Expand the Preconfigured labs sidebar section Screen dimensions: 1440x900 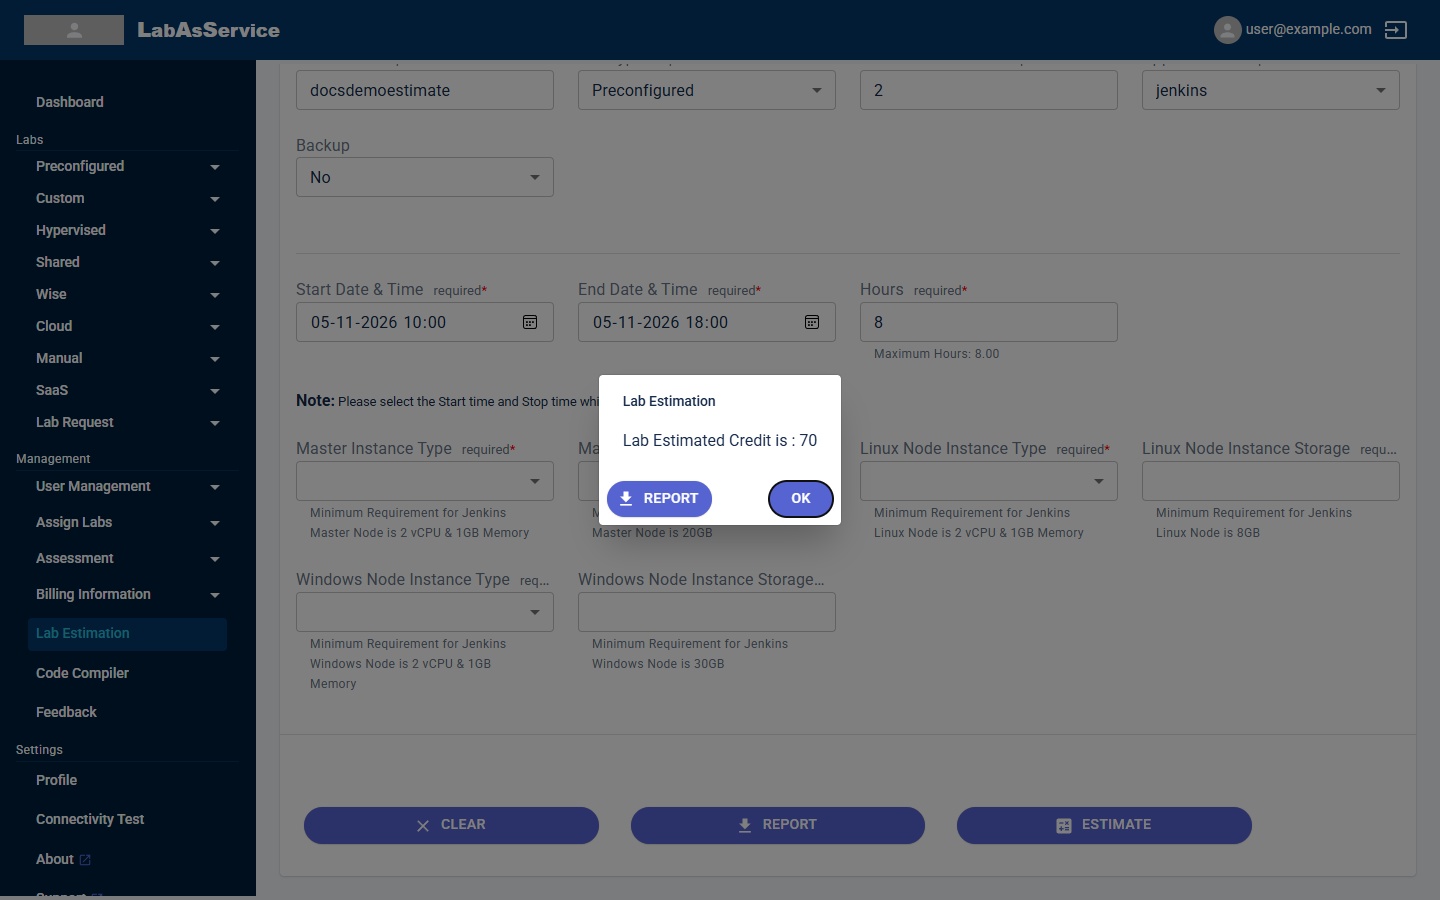click(128, 166)
